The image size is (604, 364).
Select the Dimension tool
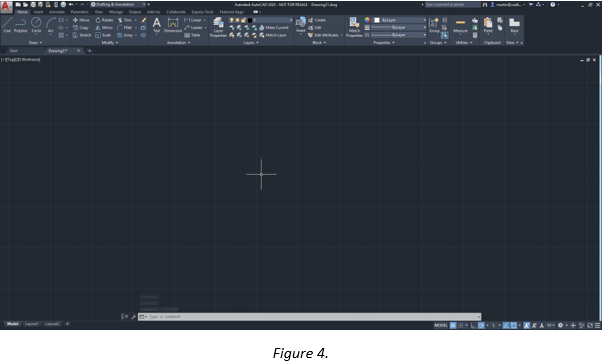coord(173,25)
